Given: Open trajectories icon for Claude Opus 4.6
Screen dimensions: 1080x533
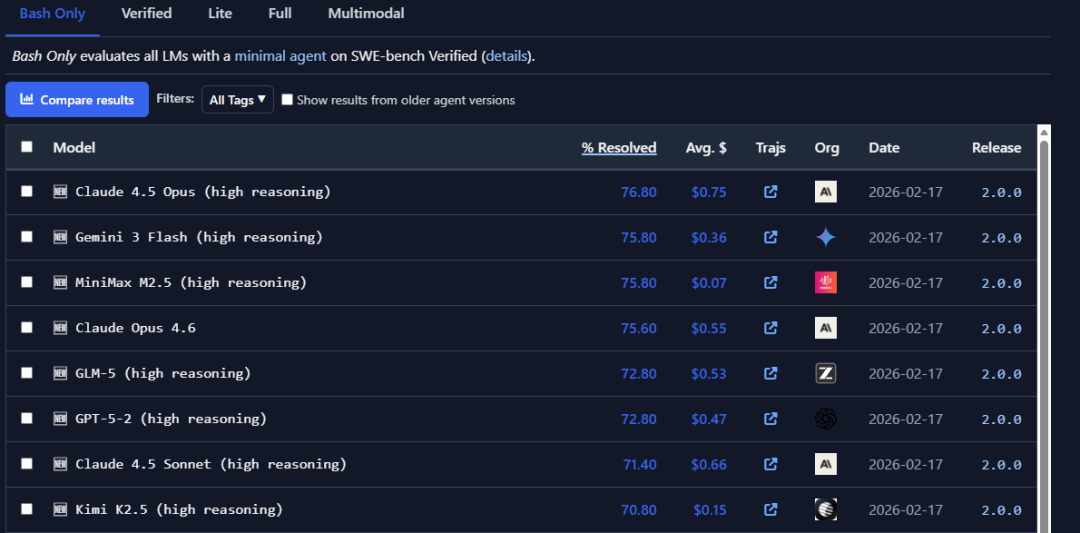Looking at the screenshot, I should [x=770, y=328].
